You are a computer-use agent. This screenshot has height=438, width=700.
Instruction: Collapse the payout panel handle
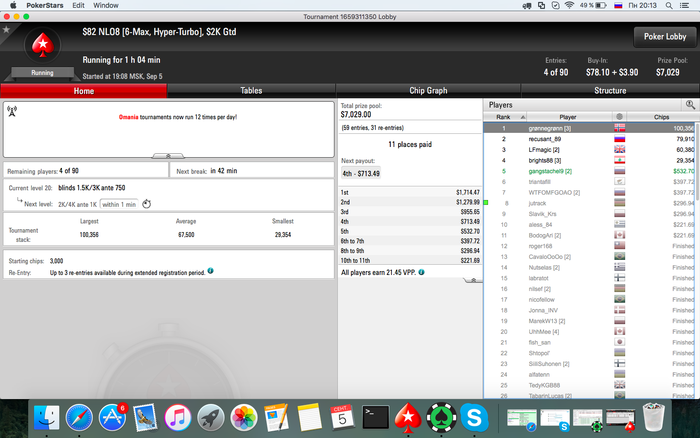(473, 280)
